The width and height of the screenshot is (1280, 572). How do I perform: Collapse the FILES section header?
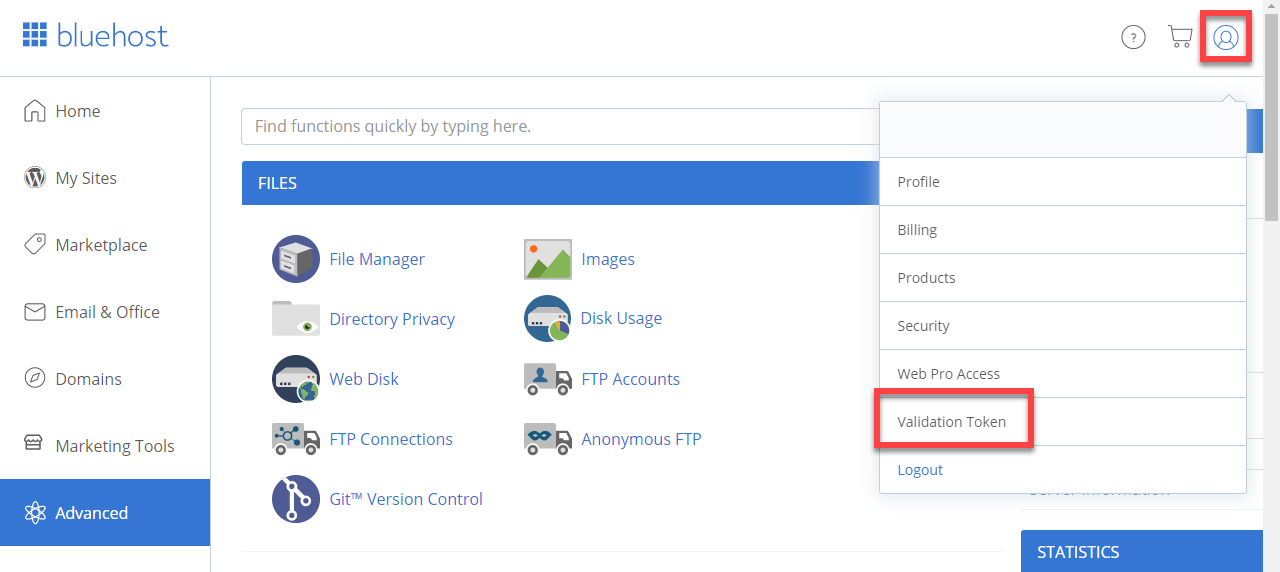(560, 183)
